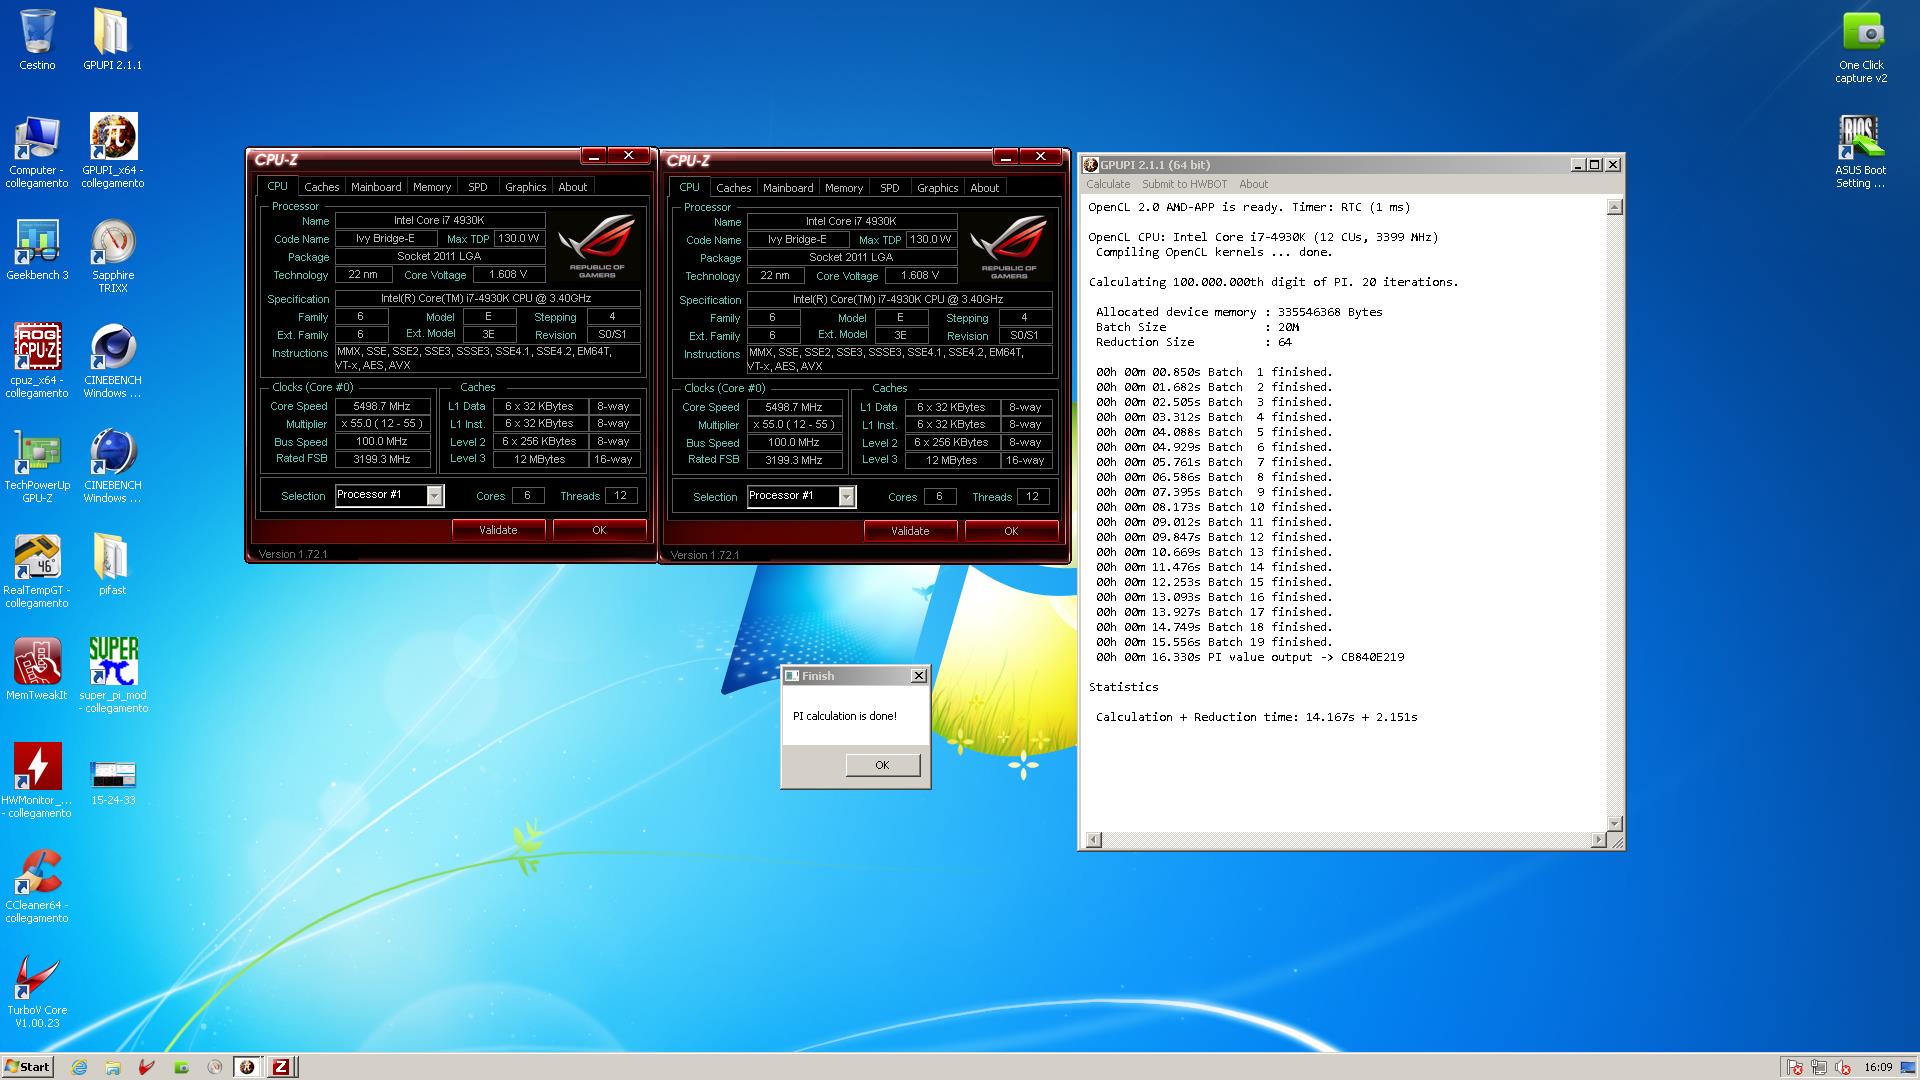Image resolution: width=1920 pixels, height=1080 pixels.
Task: Click the Start button
Action: (x=27, y=1067)
